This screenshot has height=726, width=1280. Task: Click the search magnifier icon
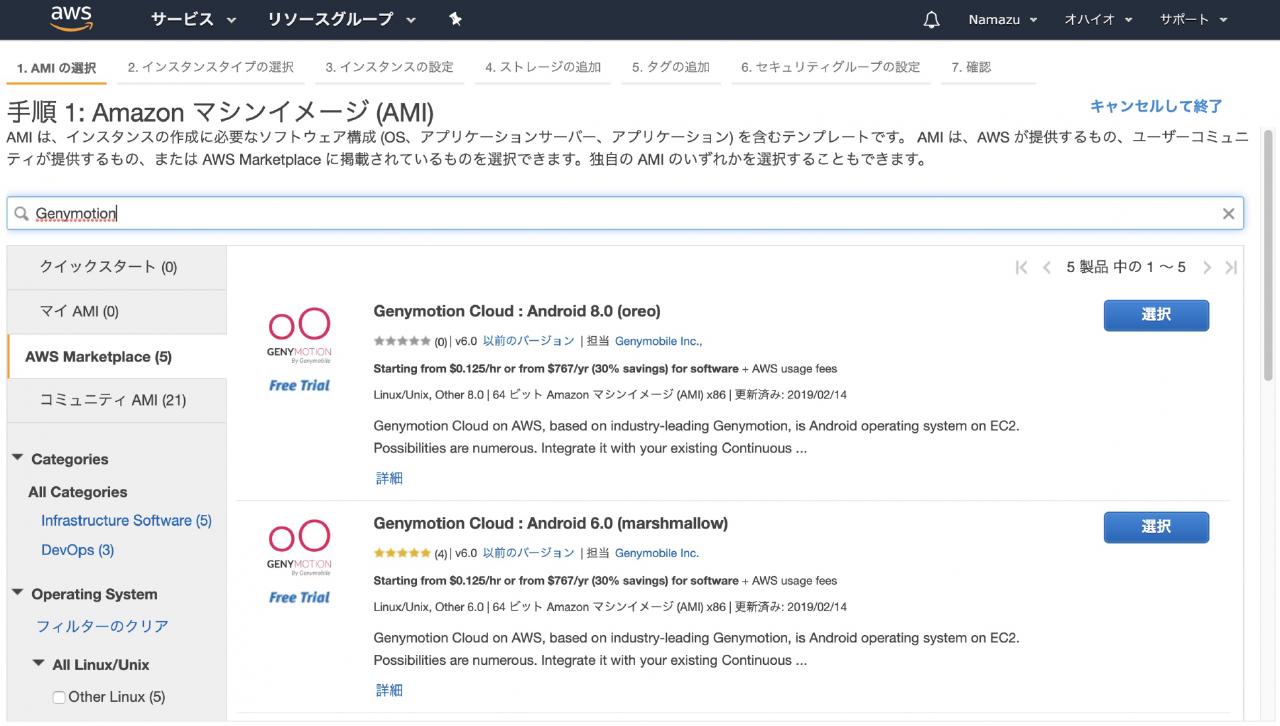click(x=21, y=213)
